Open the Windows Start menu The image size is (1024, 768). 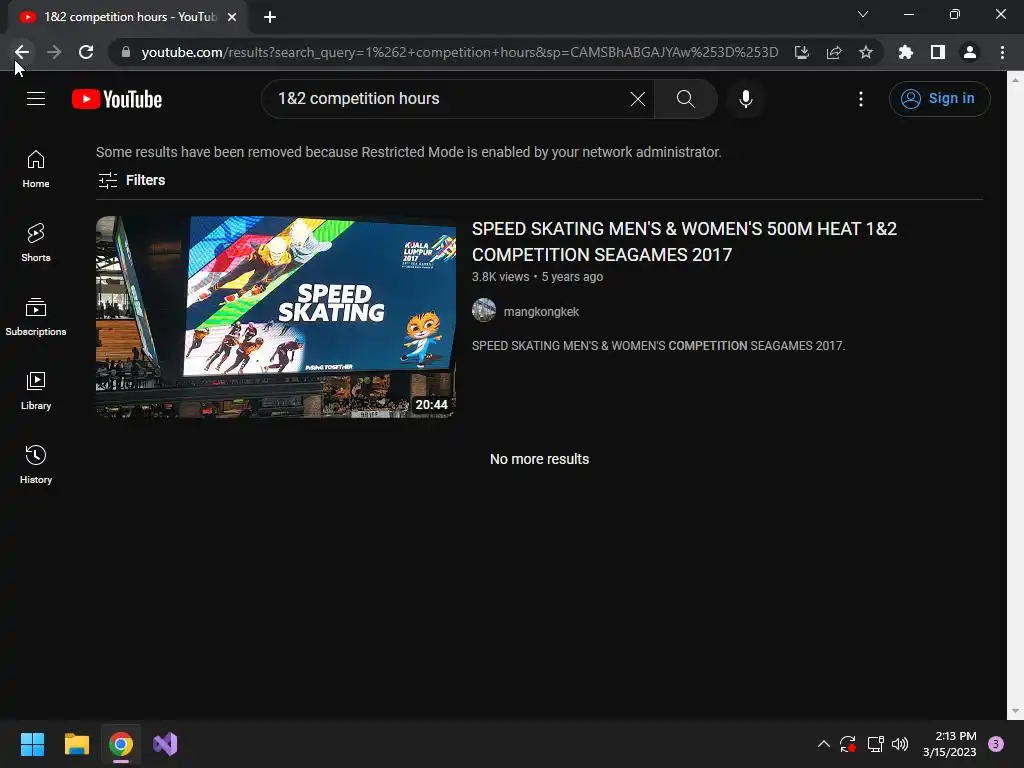pyautogui.click(x=32, y=744)
